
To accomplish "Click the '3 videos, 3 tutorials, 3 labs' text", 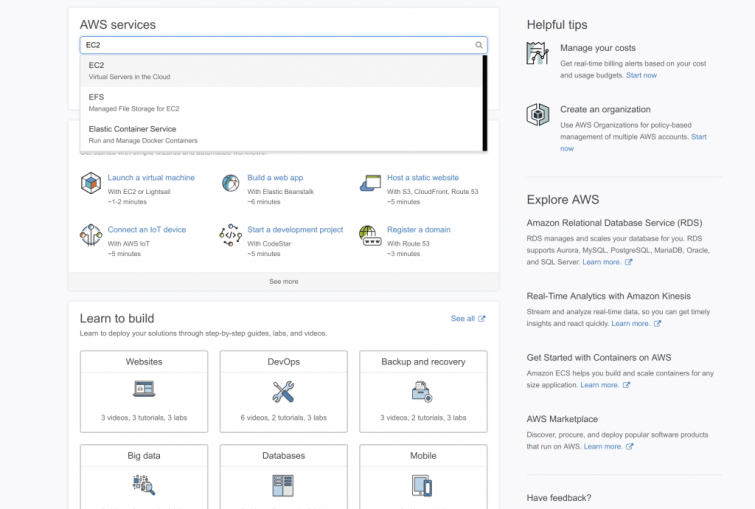I will coord(144,418).
